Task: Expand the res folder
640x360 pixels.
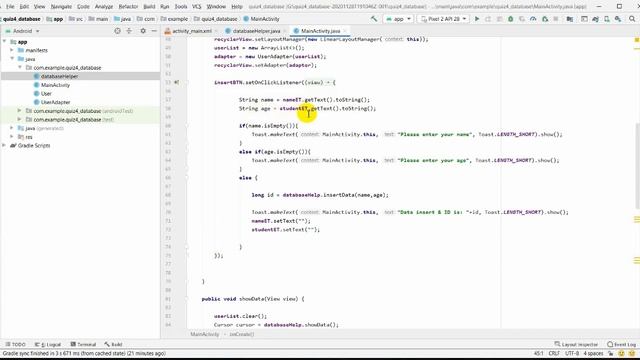Action: pos(12,137)
